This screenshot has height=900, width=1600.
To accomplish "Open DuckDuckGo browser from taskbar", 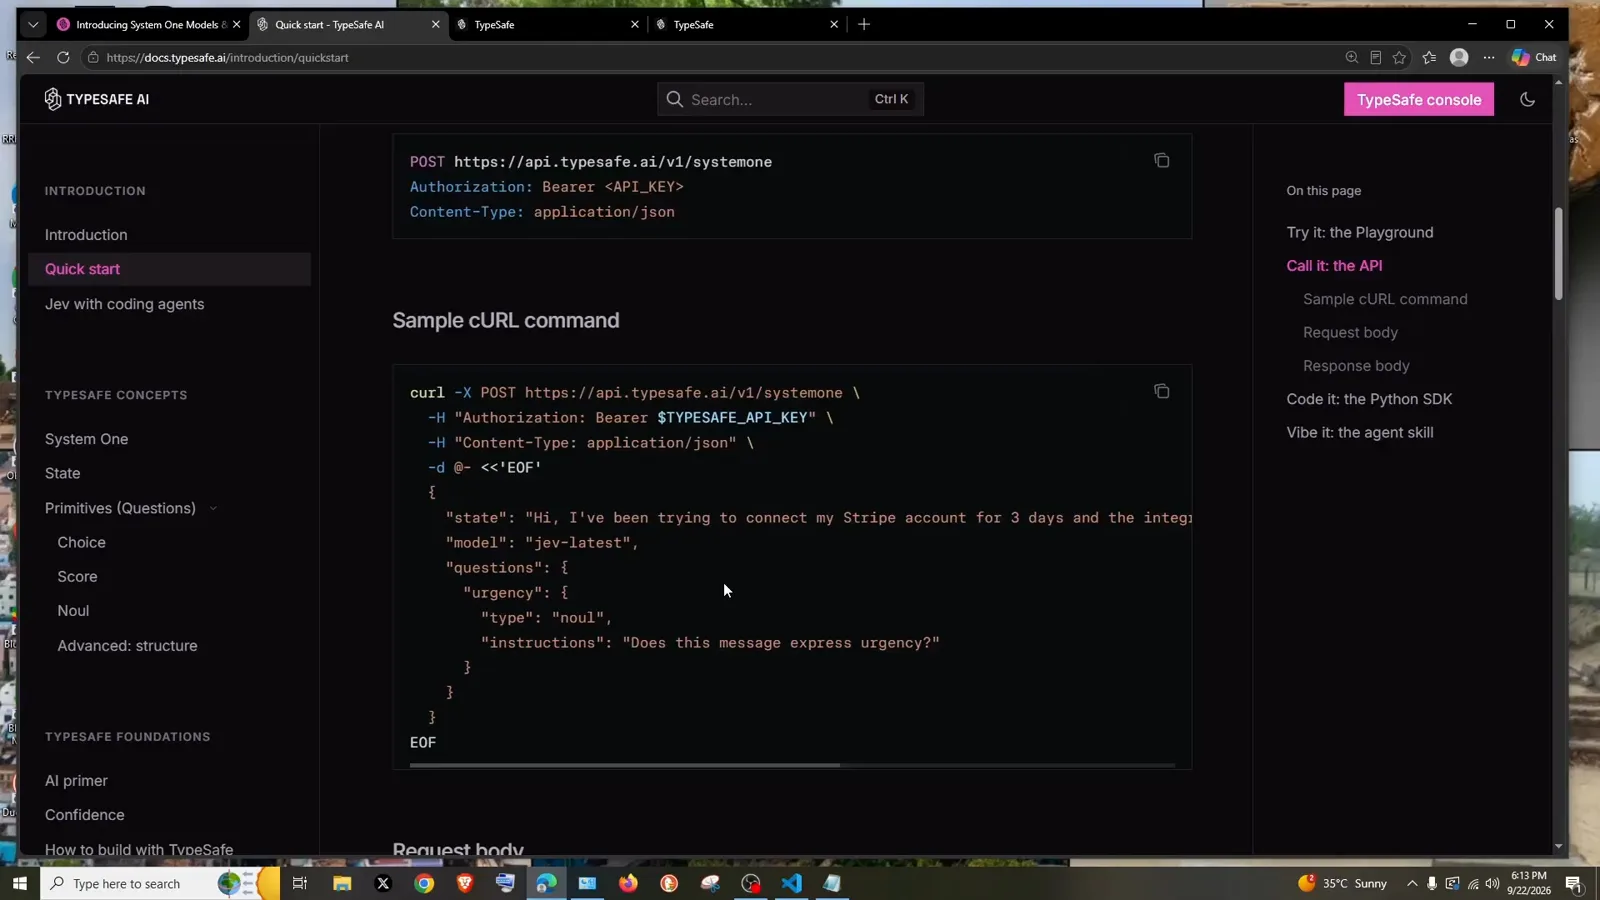I will pyautogui.click(x=669, y=883).
